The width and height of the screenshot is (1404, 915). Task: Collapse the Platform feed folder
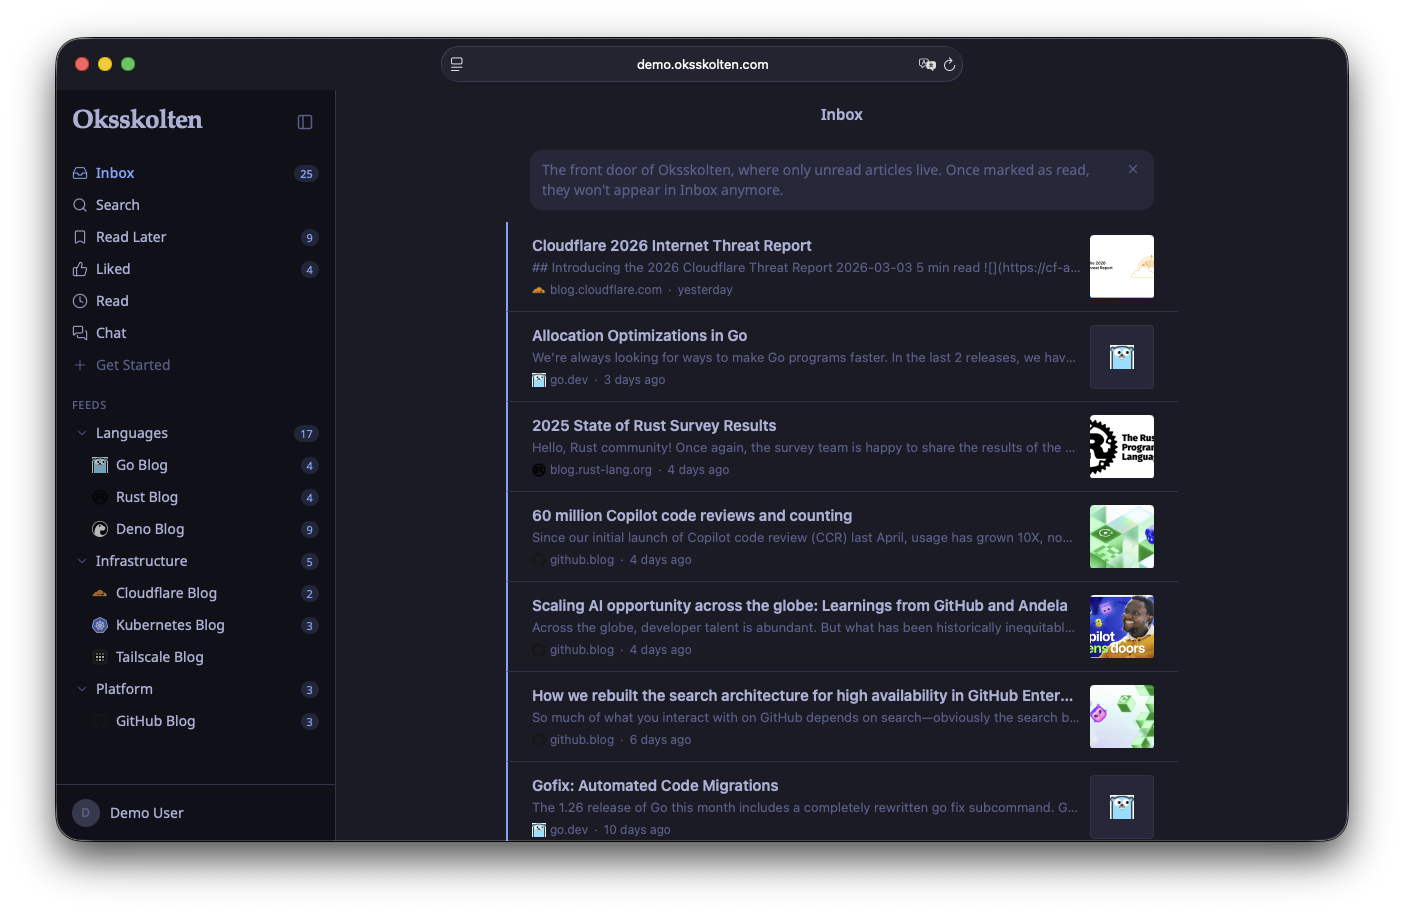pyautogui.click(x=82, y=689)
